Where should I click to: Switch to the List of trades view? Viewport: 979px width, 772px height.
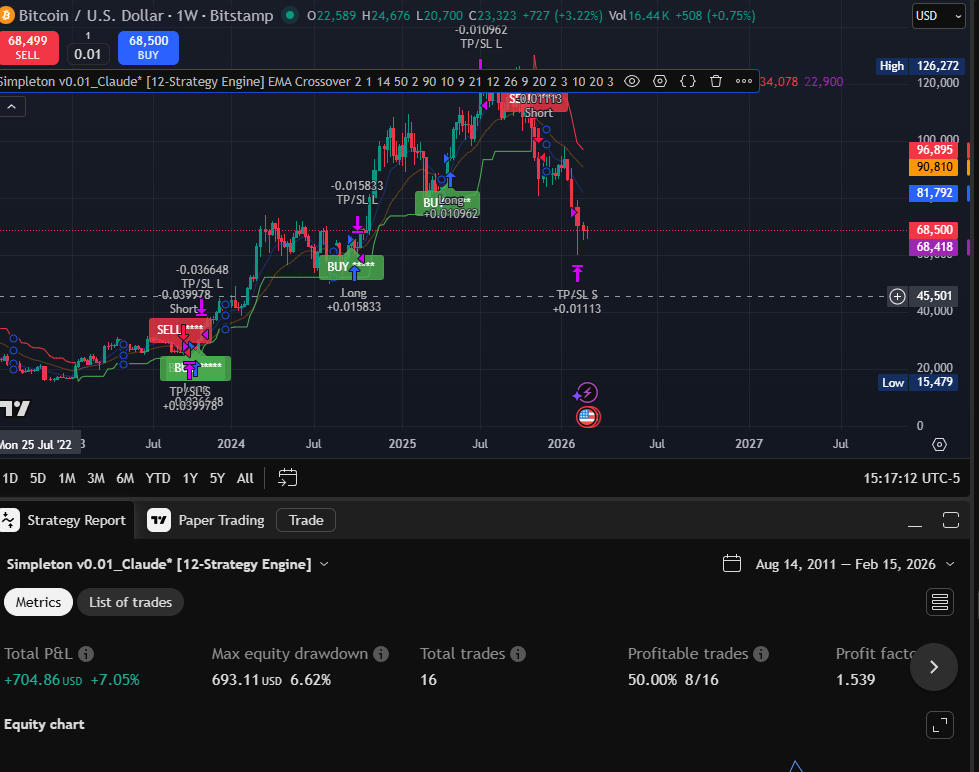tap(130, 602)
